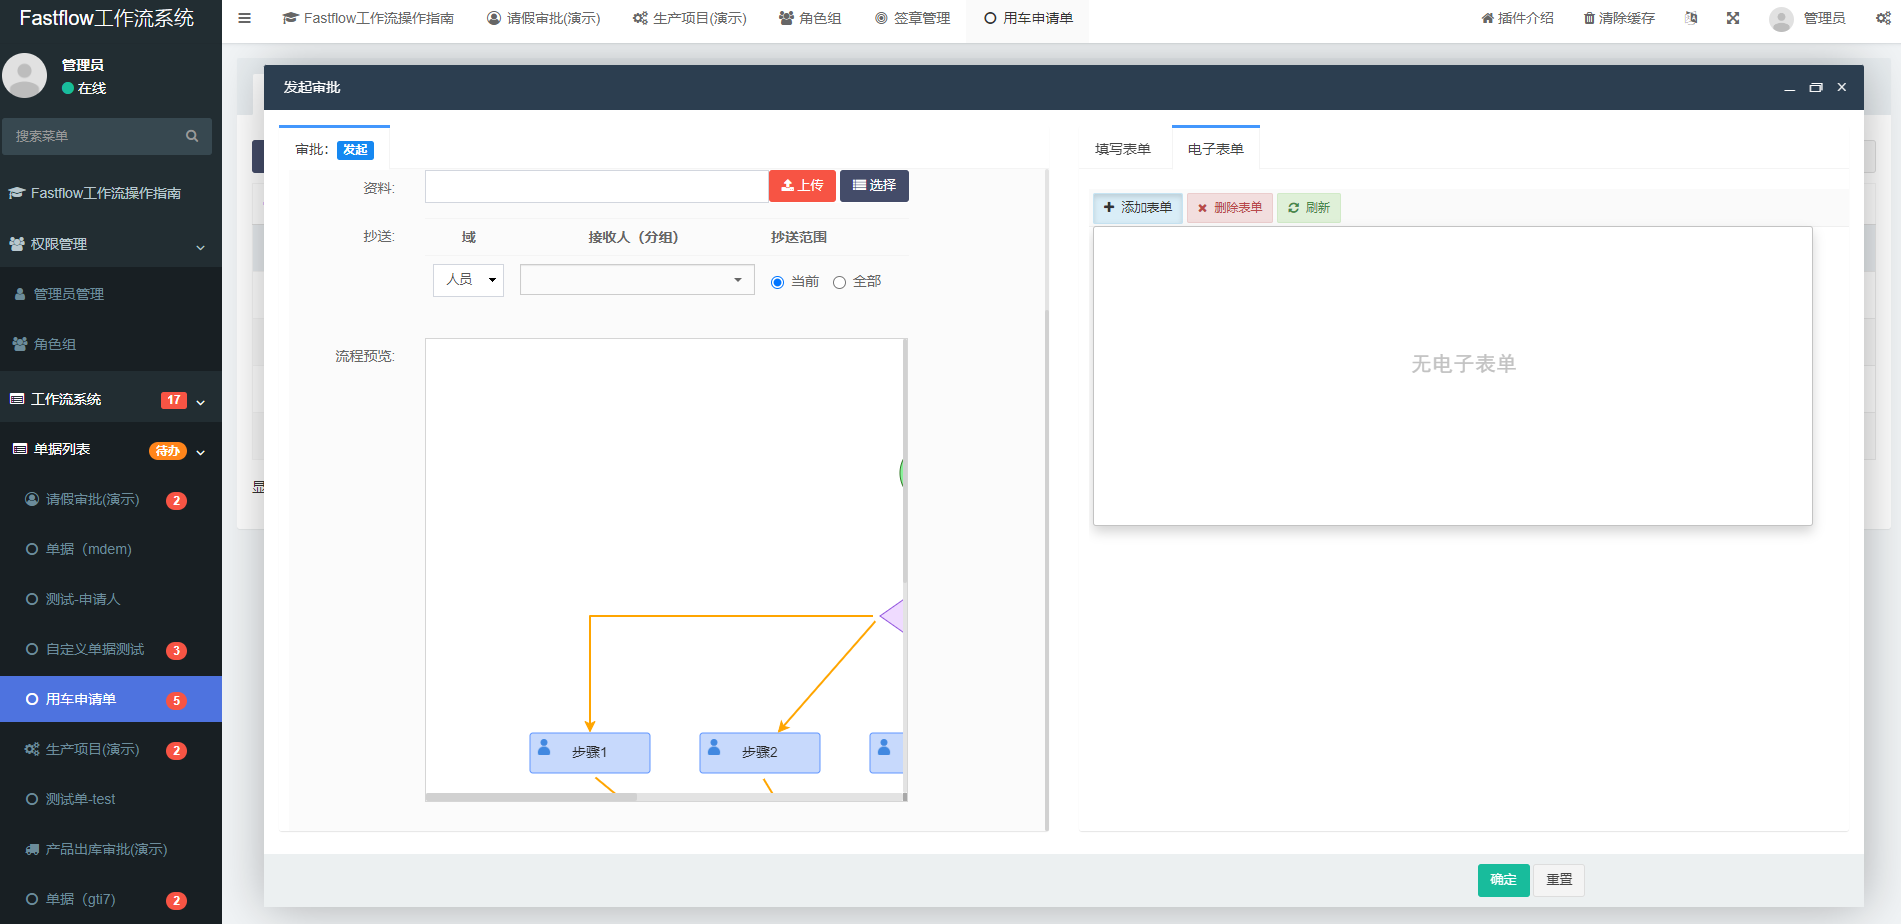Viewport: 1901px width, 924px height.
Task: Open Fastflow工作流操作指南 in the sidebar
Action: coord(111,193)
